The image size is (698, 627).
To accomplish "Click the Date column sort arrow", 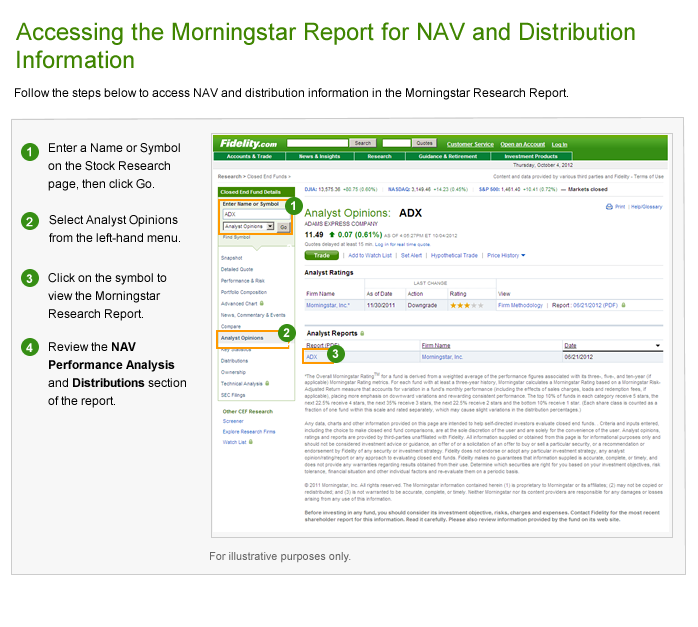I will click(657, 345).
